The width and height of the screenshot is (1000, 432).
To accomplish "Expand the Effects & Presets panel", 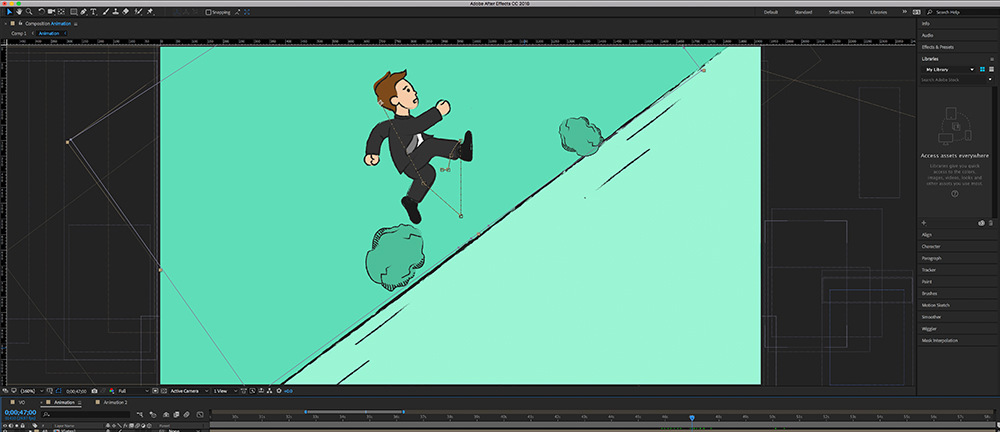I will [938, 46].
